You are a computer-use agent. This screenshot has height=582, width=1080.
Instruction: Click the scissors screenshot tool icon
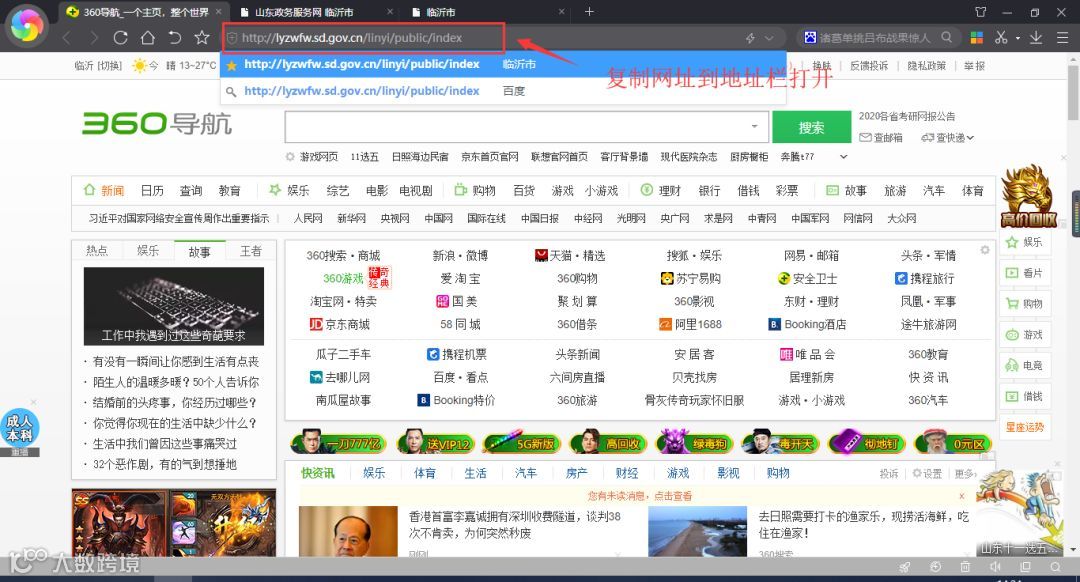click(1001, 38)
